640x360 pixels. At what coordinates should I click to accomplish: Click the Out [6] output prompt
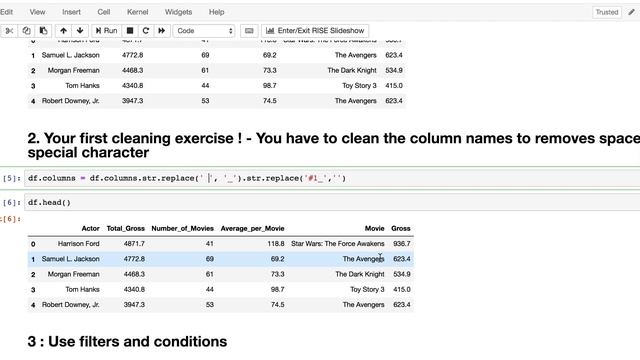click(x=11, y=219)
